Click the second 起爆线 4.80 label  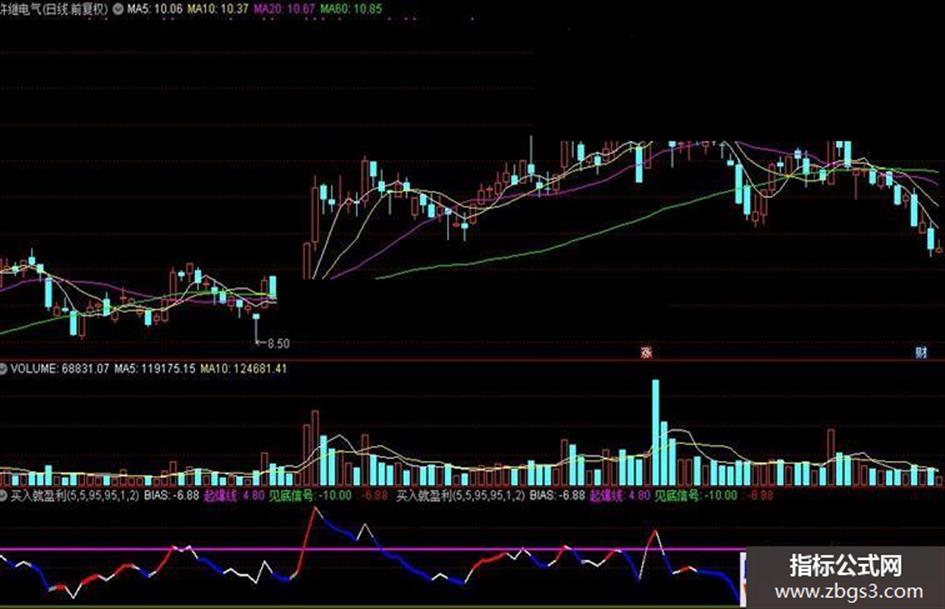tap(620, 495)
